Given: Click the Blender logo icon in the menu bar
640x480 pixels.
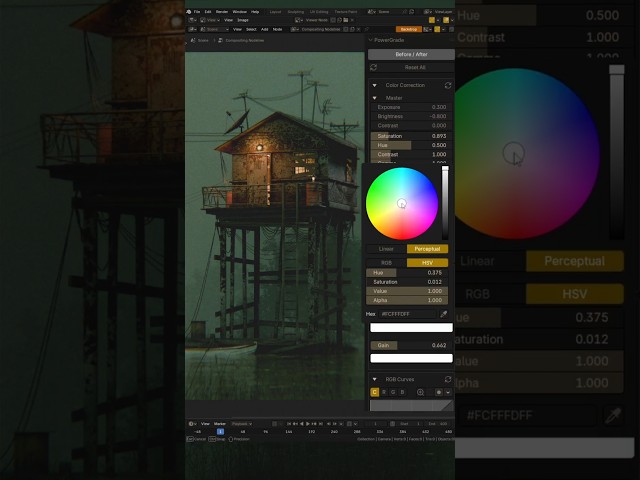Looking at the screenshot, I should click(x=189, y=12).
